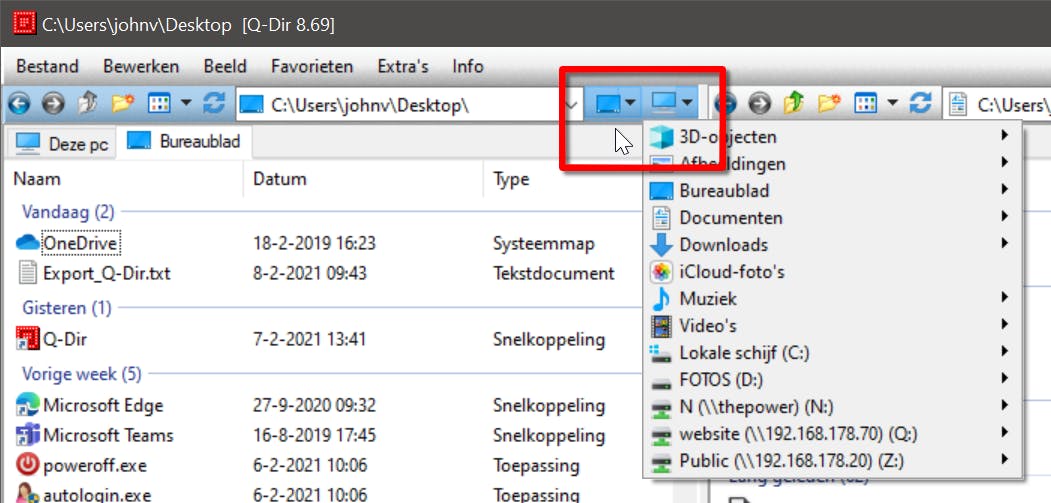
Task: Refresh the right pane listing
Action: coord(920,104)
